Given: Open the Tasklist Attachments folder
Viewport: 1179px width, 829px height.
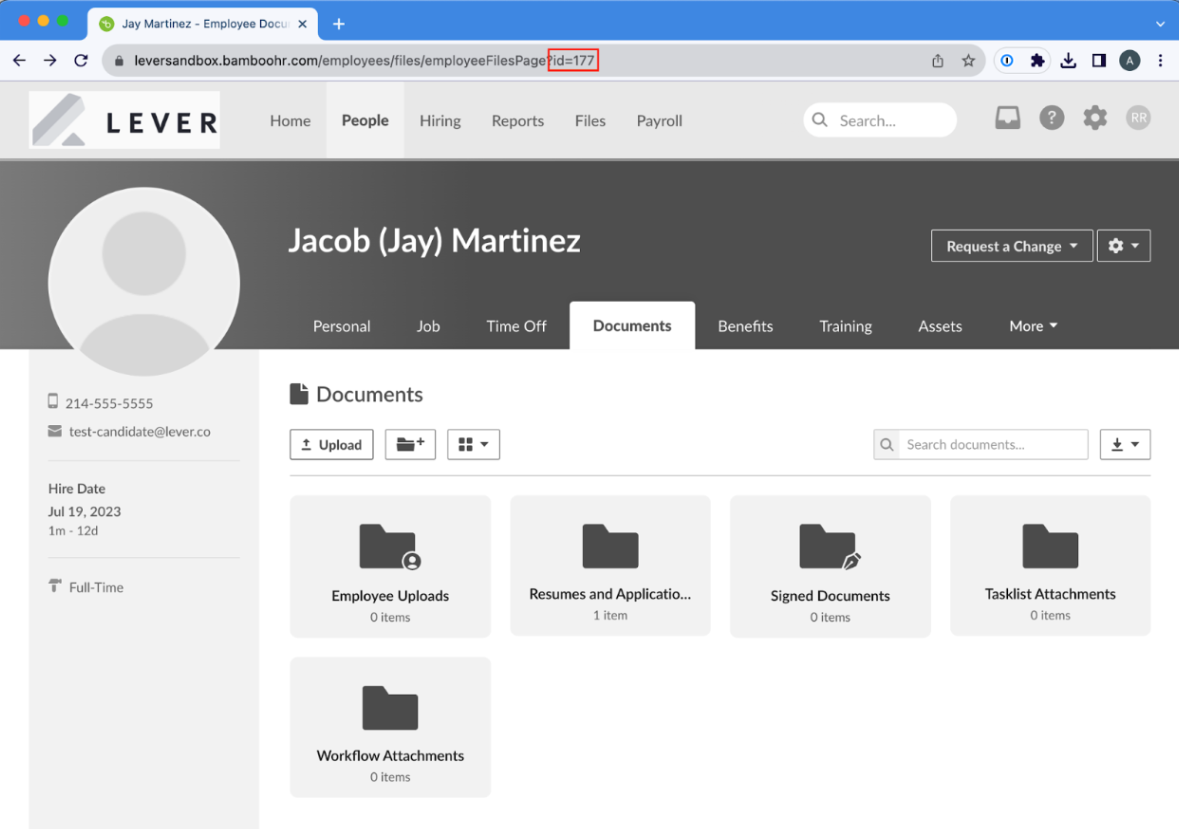Looking at the screenshot, I should pos(1050,565).
